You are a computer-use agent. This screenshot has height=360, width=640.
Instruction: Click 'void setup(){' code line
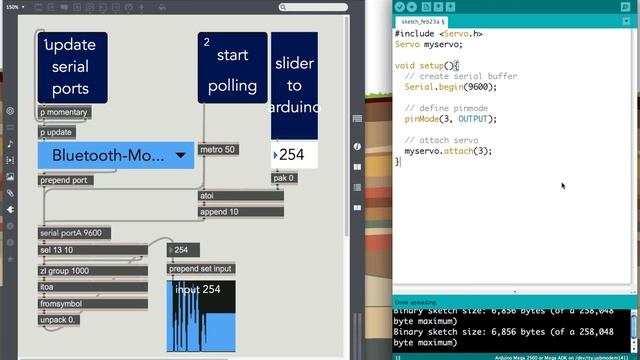coord(427,66)
